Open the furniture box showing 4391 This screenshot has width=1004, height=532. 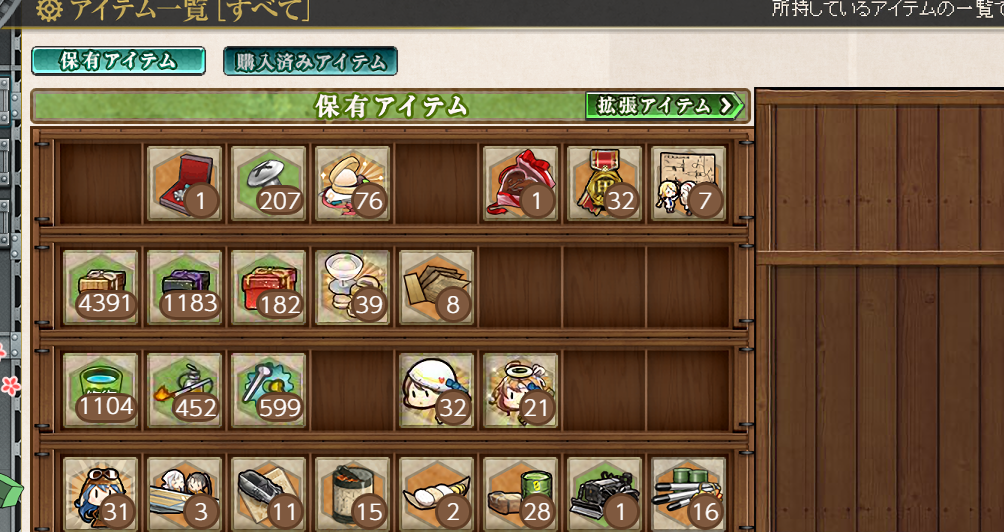[101, 287]
